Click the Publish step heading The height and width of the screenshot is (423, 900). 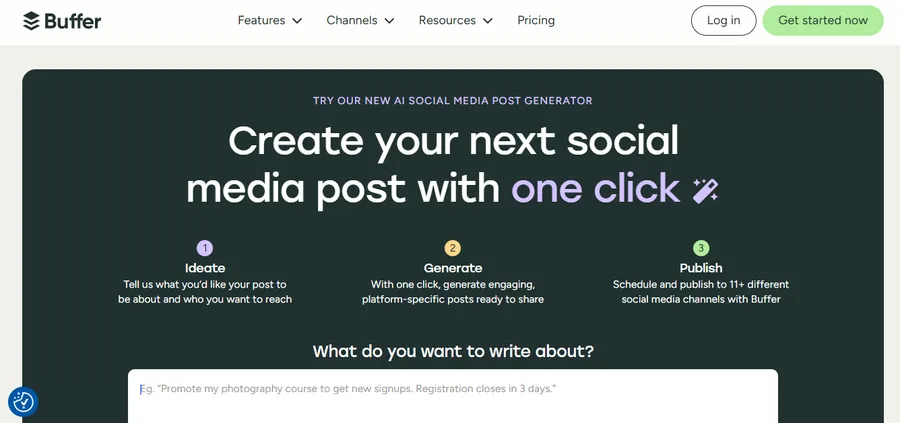click(701, 268)
